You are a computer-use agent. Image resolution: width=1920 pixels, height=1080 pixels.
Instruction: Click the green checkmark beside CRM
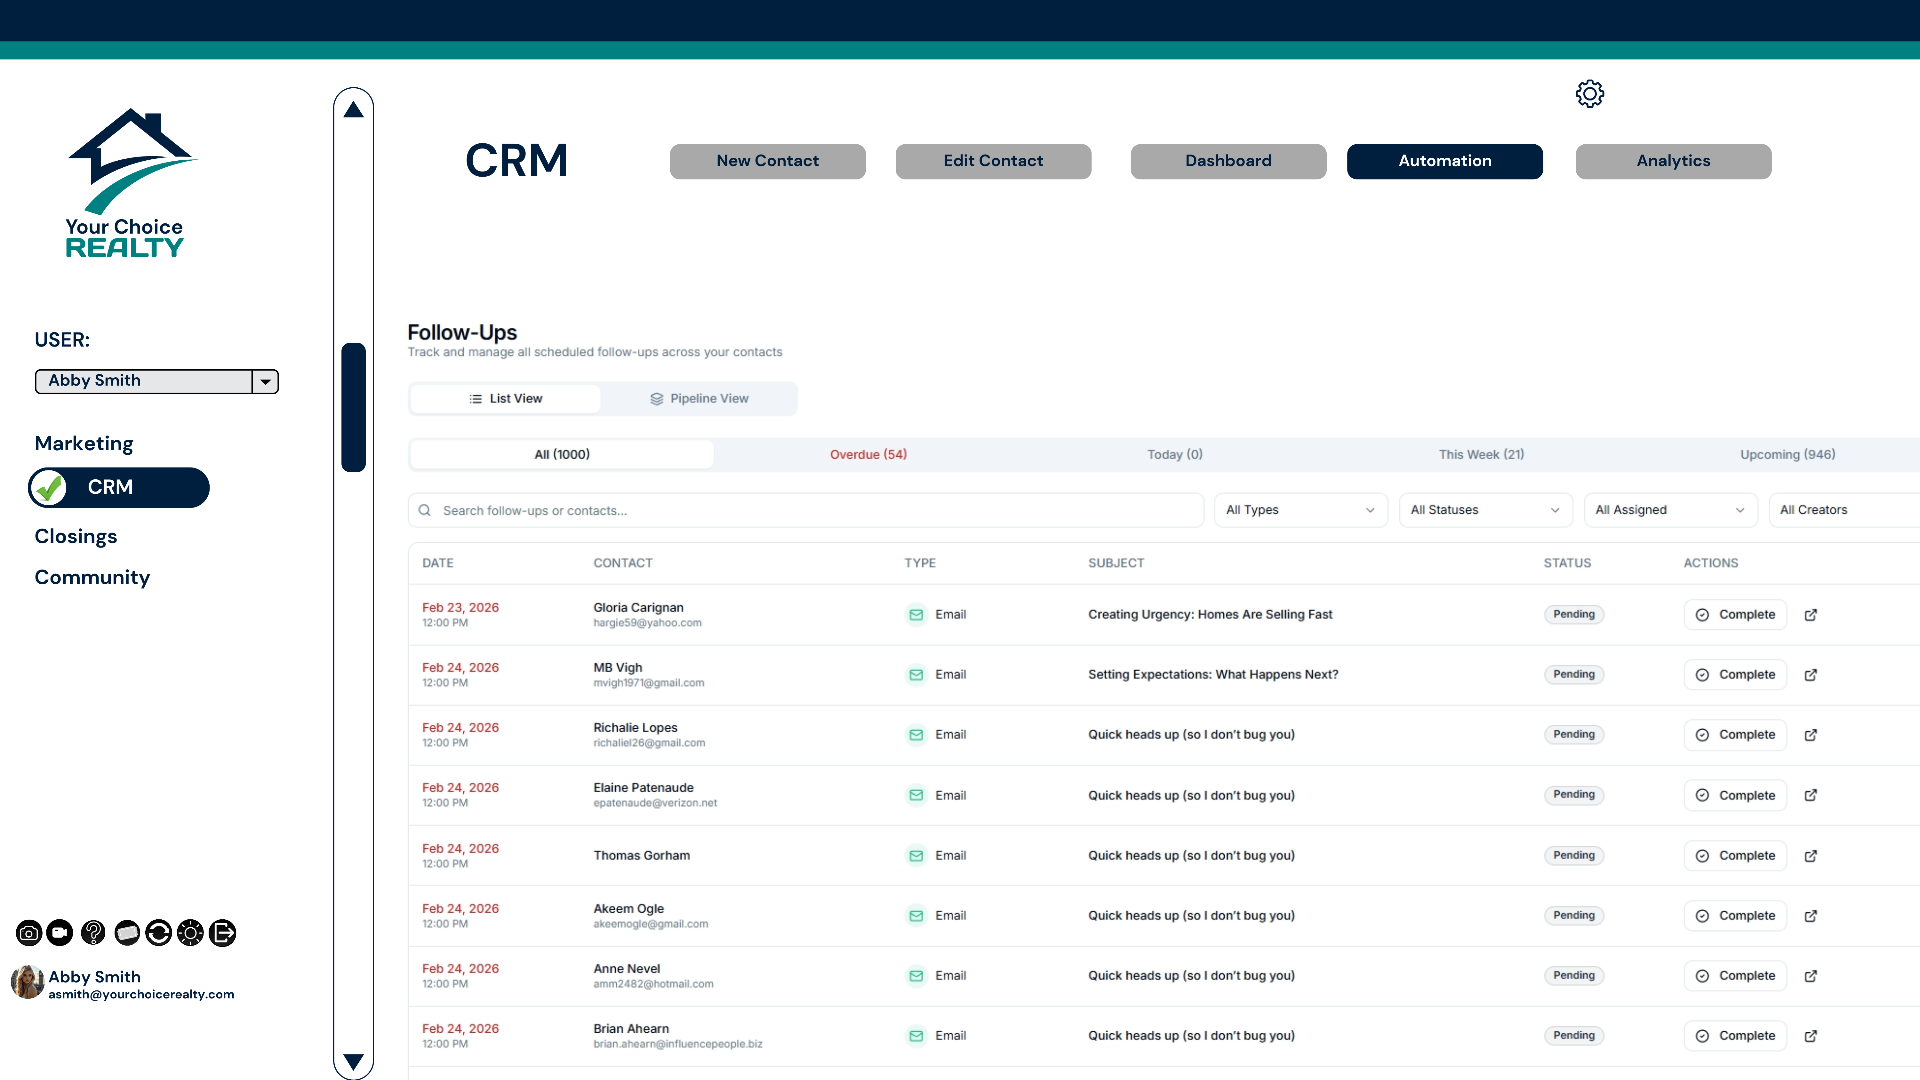(48, 488)
